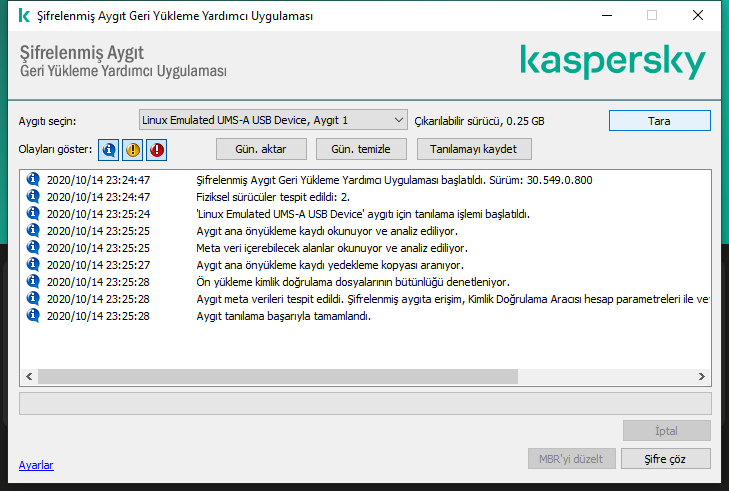Click info icon of 'Meta veri içerebilecek' entry
This screenshot has height=491, width=729.
33,247
